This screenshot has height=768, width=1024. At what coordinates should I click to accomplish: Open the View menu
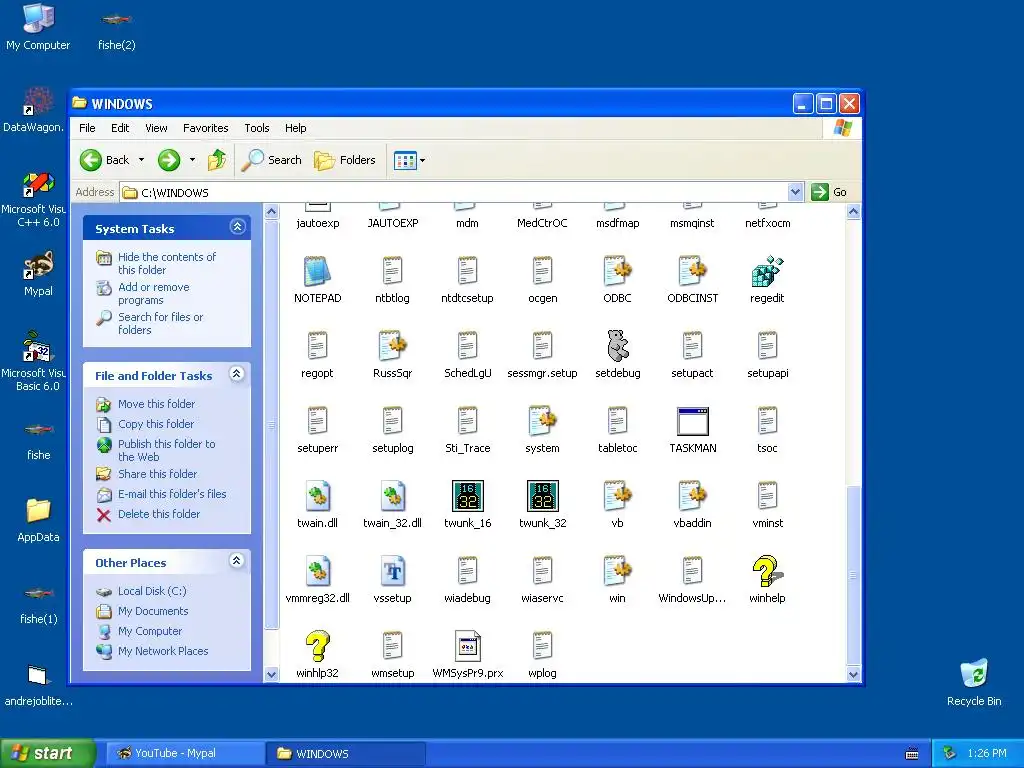click(x=156, y=128)
